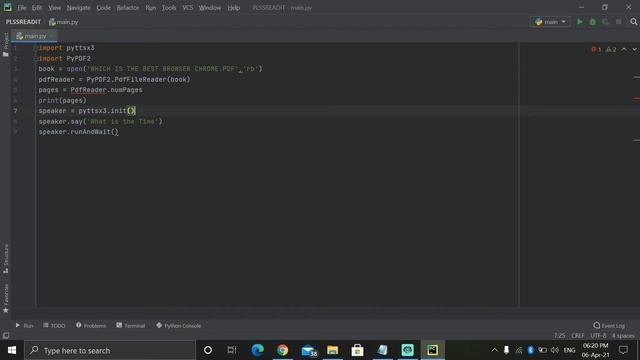This screenshot has height=360, width=640.
Task: Open the Edit menu
Action: coord(37,8)
